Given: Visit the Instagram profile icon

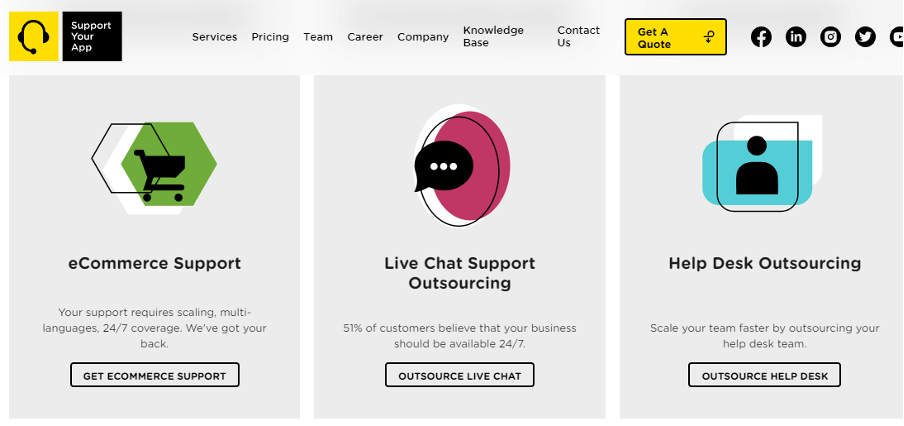Looking at the screenshot, I should (830, 37).
